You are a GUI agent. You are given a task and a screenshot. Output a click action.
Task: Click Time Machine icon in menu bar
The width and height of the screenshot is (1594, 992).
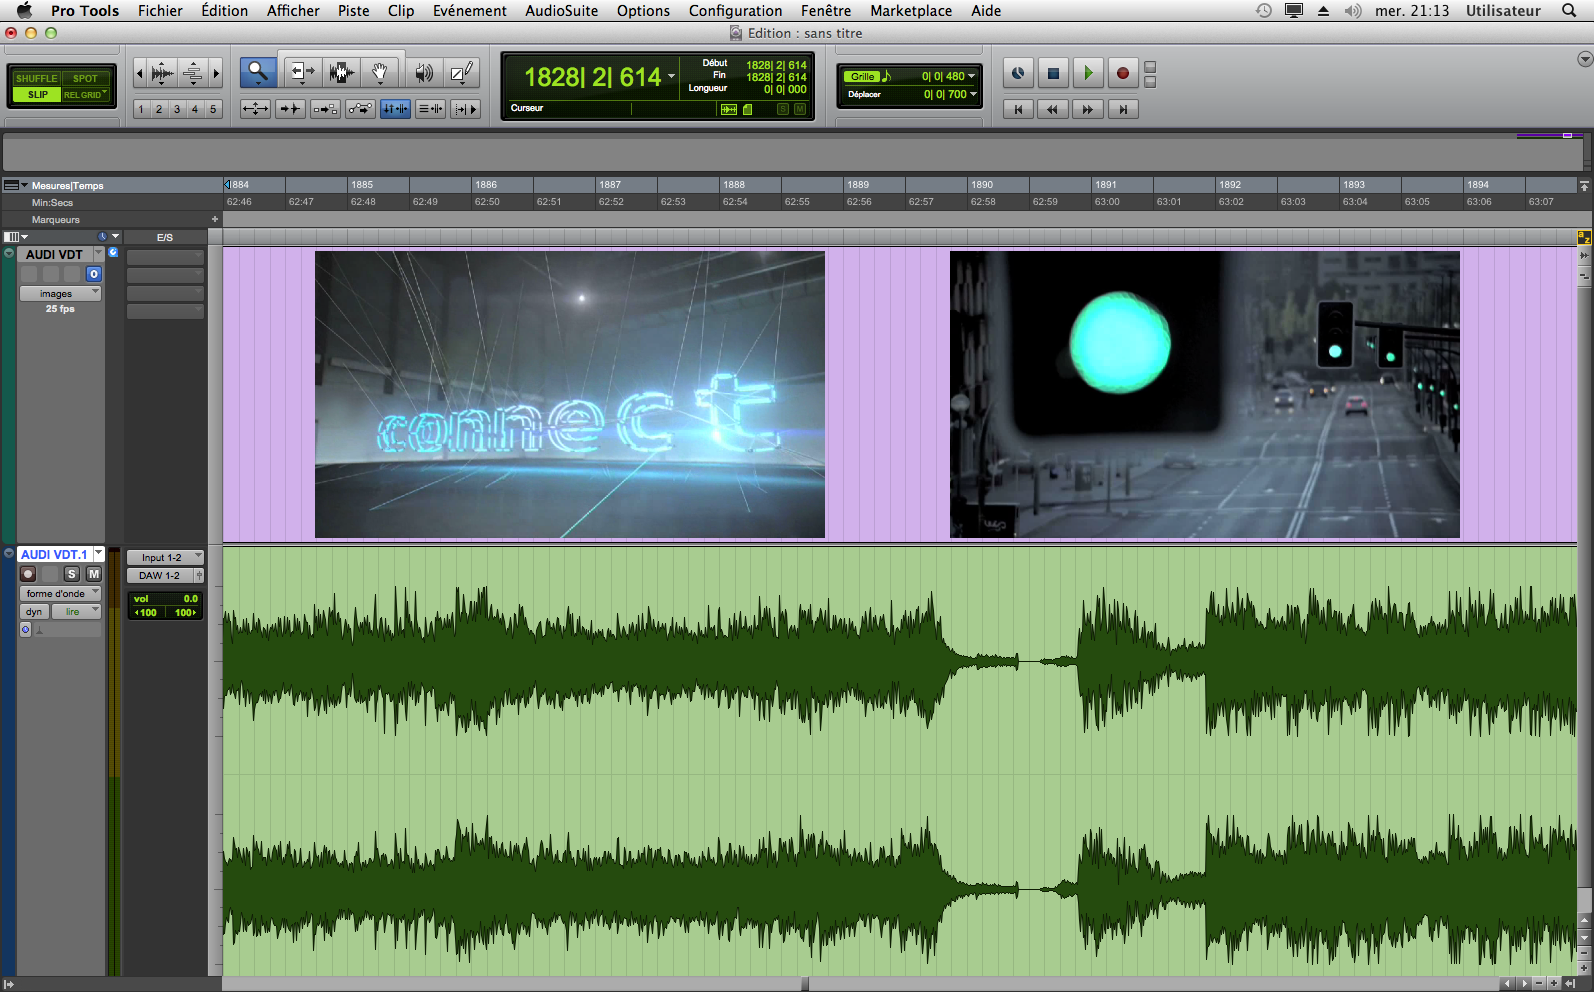(x=1264, y=10)
